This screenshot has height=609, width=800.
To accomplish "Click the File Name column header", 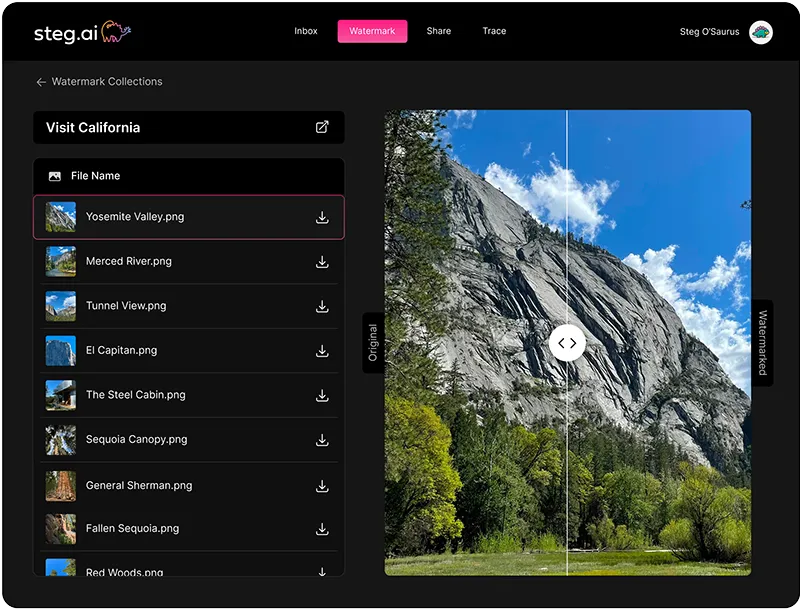I will point(95,176).
